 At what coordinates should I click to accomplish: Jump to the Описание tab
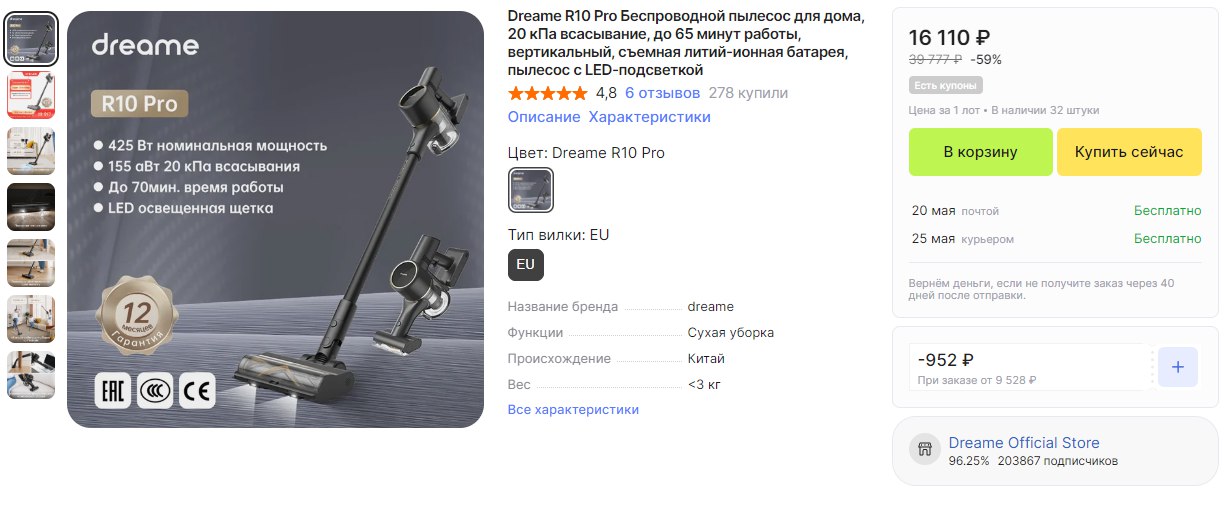pyautogui.click(x=544, y=117)
